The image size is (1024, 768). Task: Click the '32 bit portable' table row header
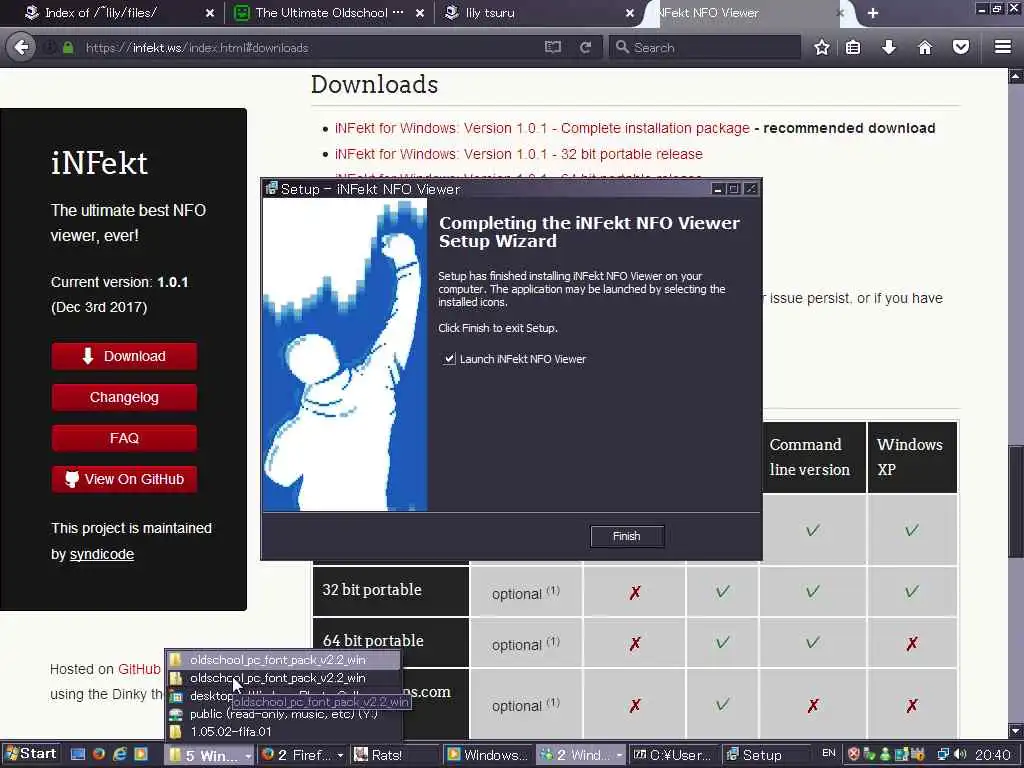coord(391,591)
